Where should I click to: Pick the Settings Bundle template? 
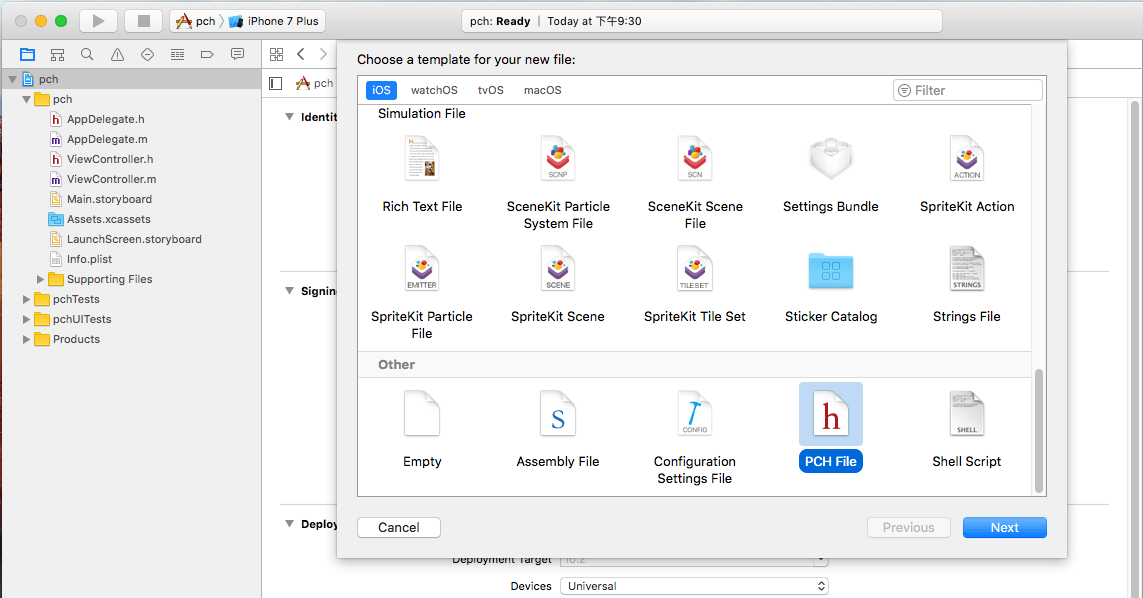[x=830, y=160]
